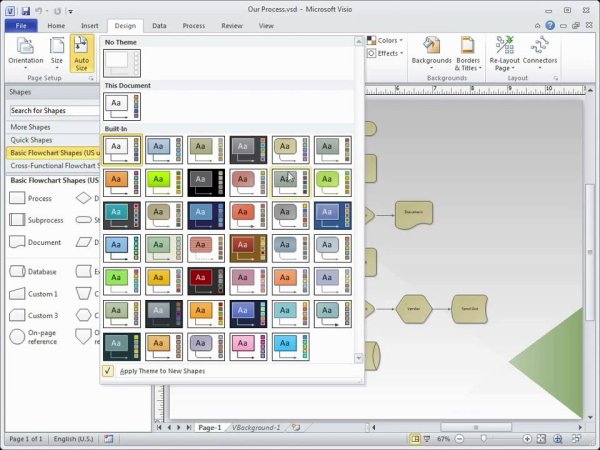
Task: Click the Re-Layout Page icon
Action: pyautogui.click(x=504, y=53)
